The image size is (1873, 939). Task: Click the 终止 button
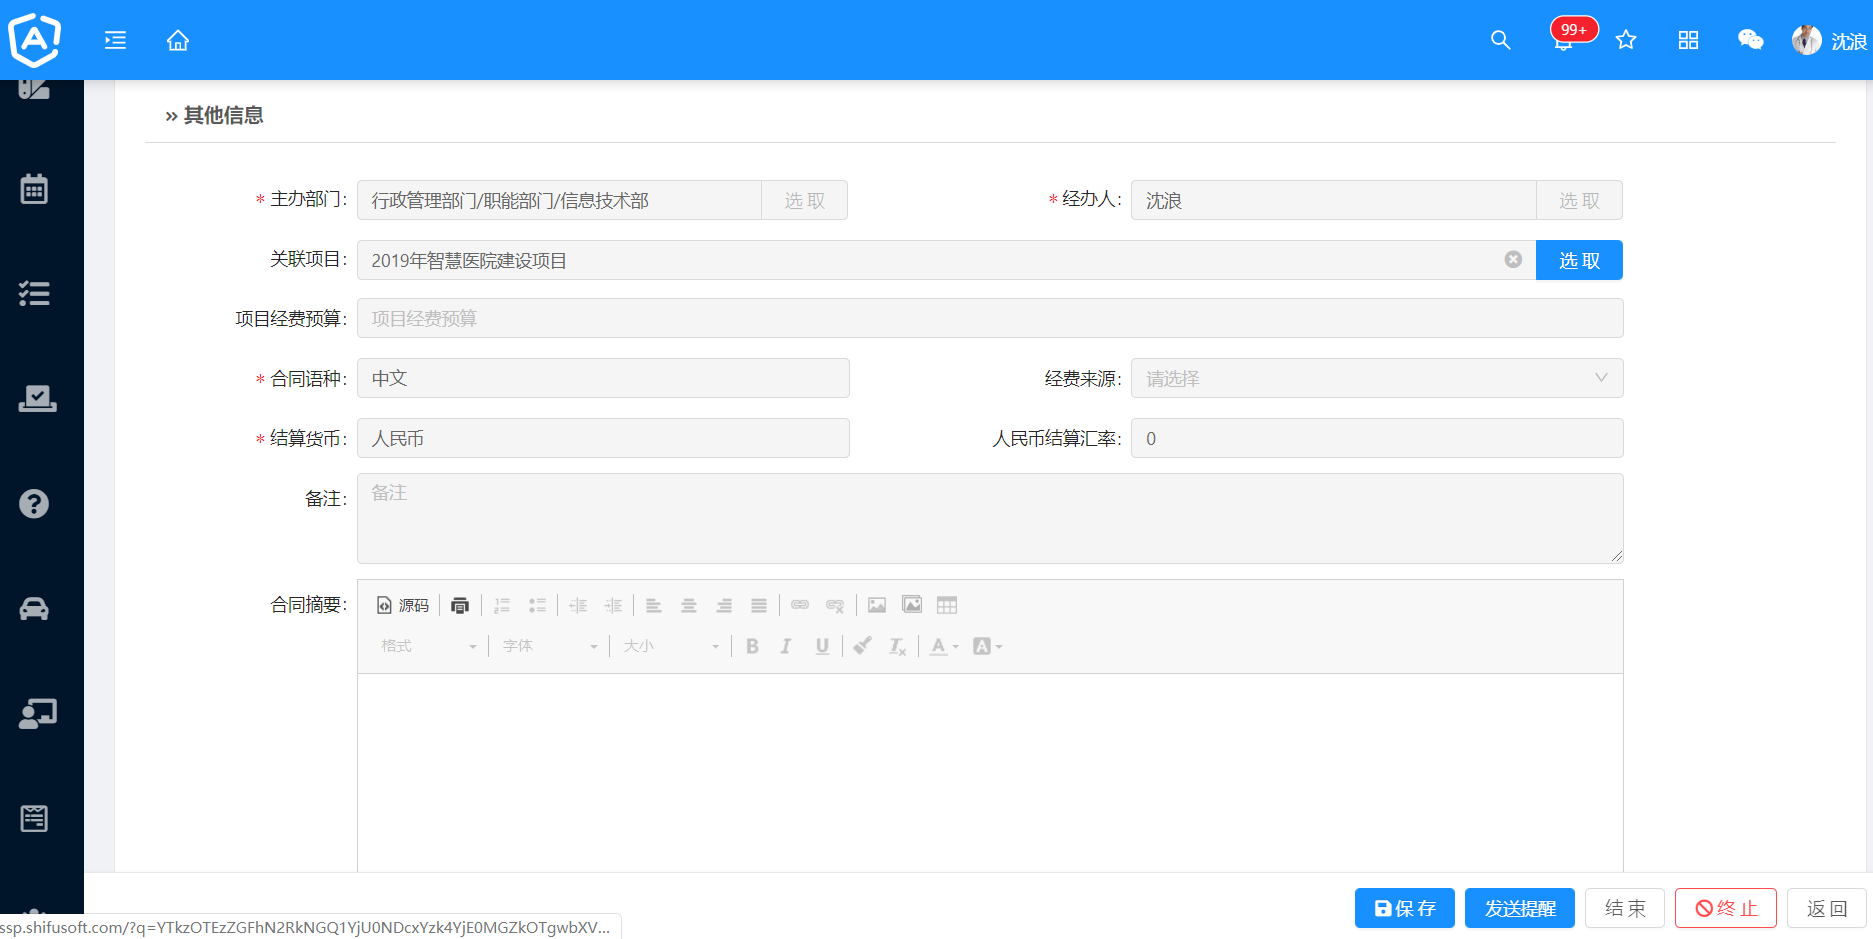click(x=1726, y=908)
